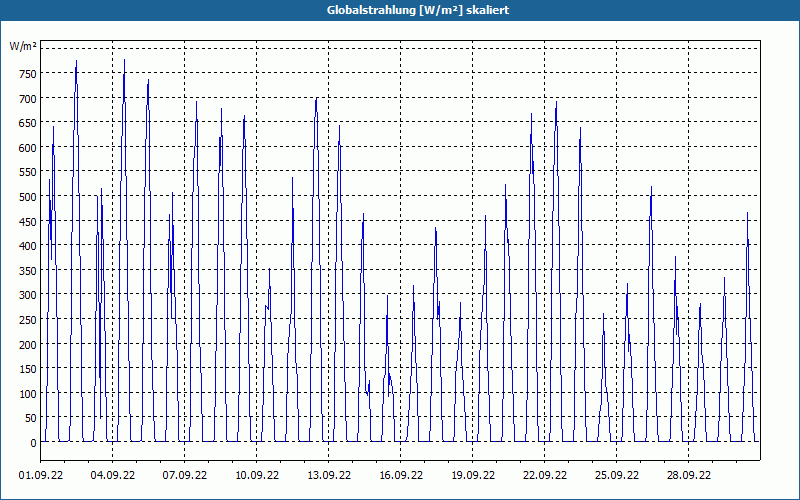Click the chart title 'Globalstrahlung [W/m²] skaliert'
The height and width of the screenshot is (500, 800).
tap(418, 10)
